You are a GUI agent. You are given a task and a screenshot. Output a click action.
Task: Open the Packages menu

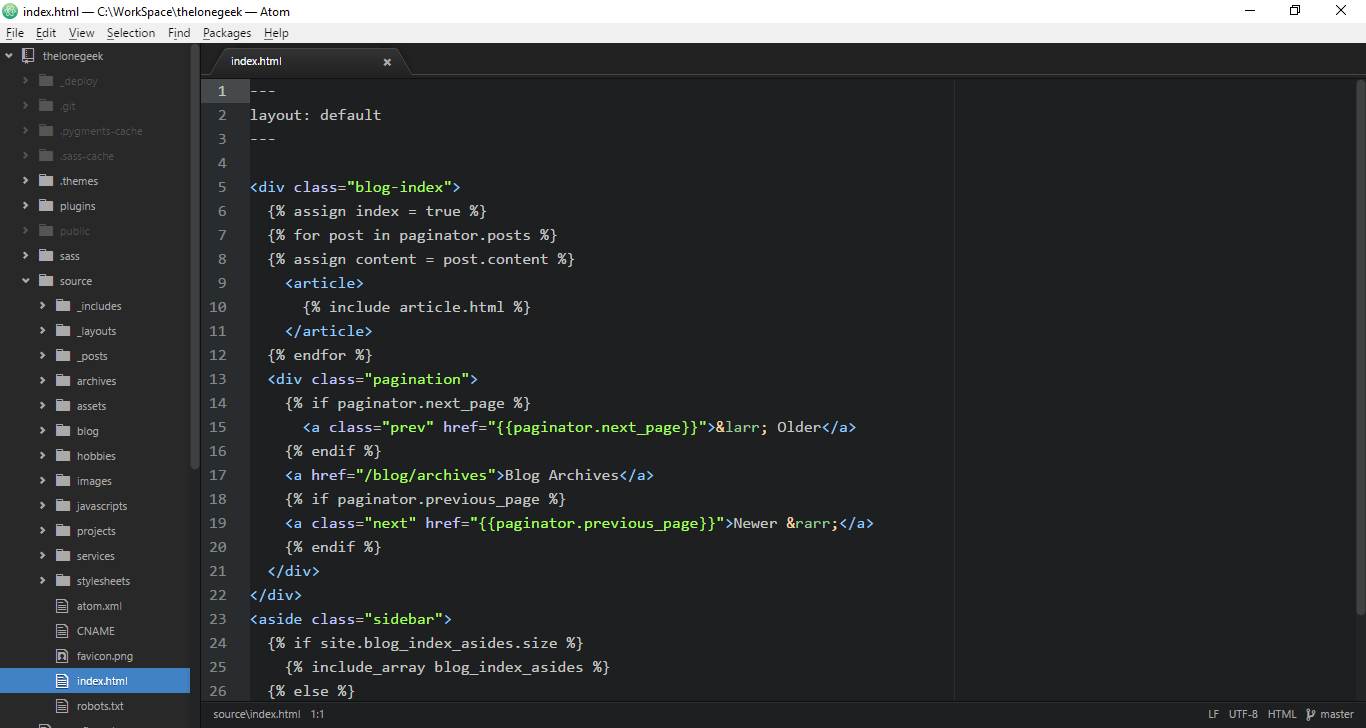[x=227, y=32]
